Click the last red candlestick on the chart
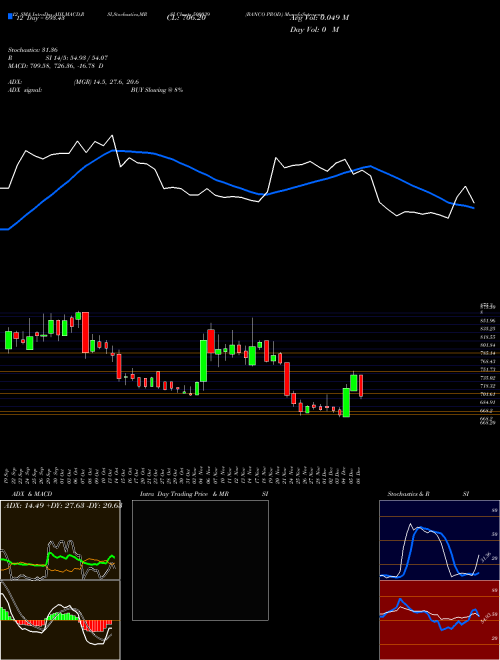The height and width of the screenshot is (660, 500). click(x=361, y=386)
